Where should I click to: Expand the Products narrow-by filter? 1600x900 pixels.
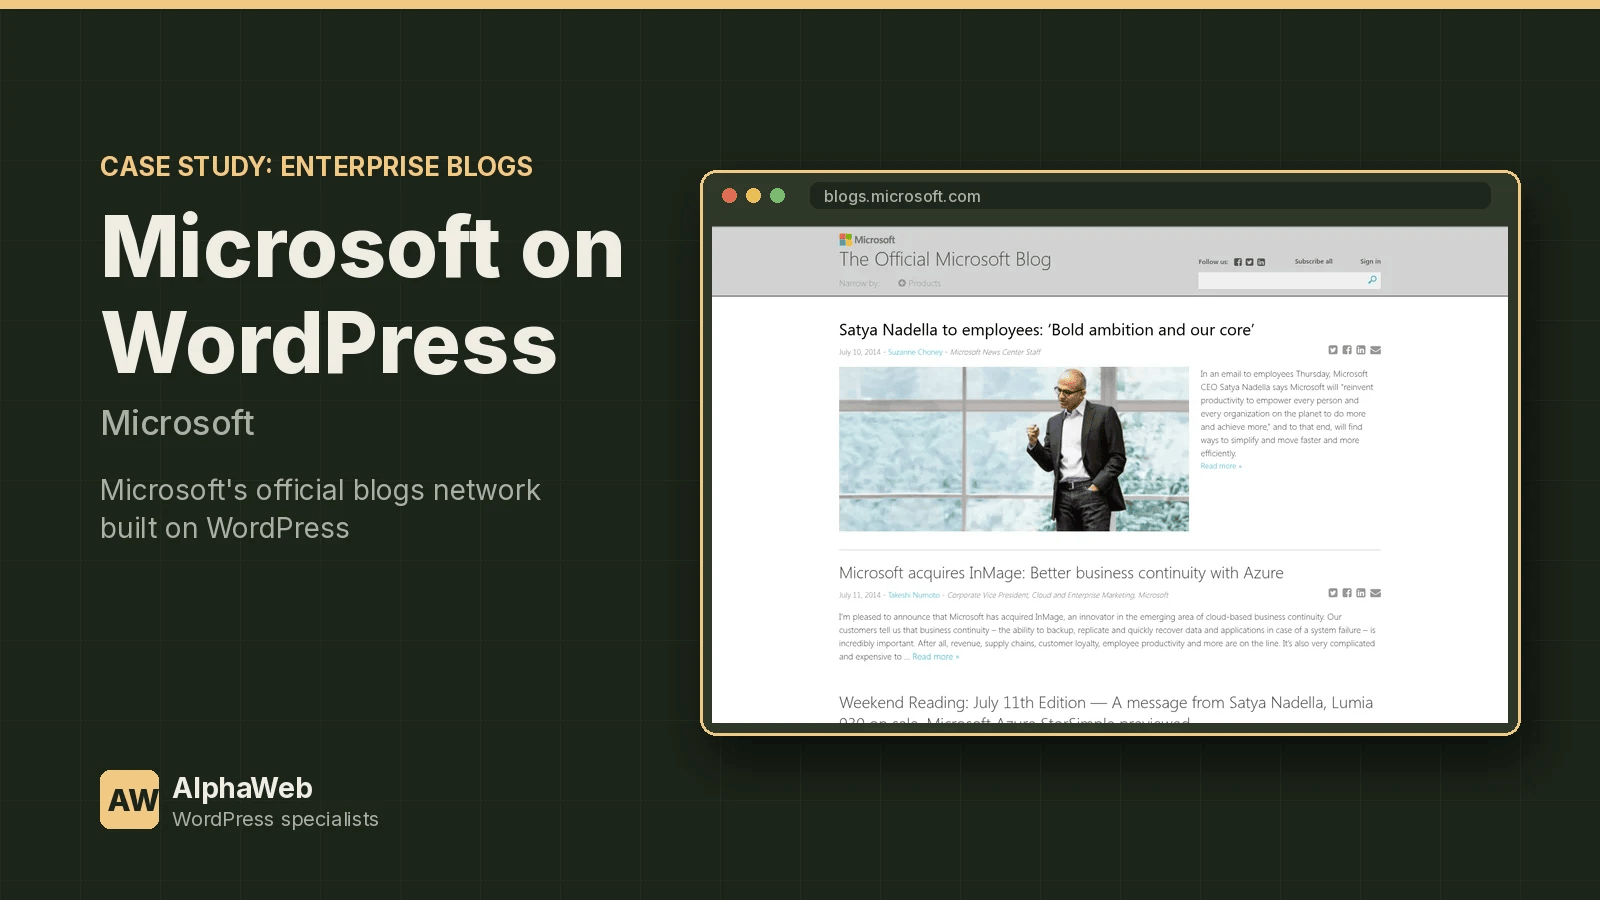[919, 283]
